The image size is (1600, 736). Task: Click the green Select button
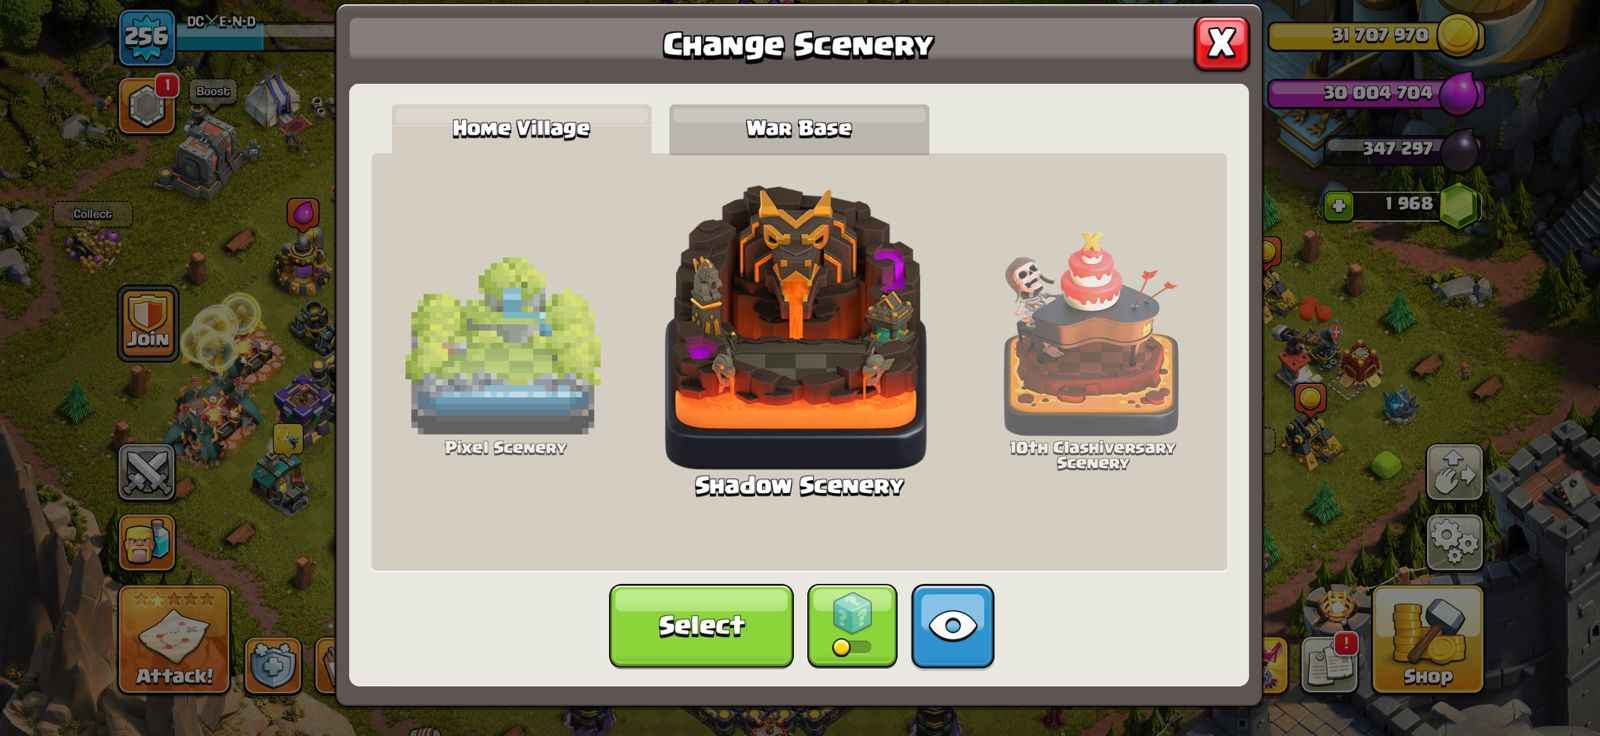click(701, 626)
